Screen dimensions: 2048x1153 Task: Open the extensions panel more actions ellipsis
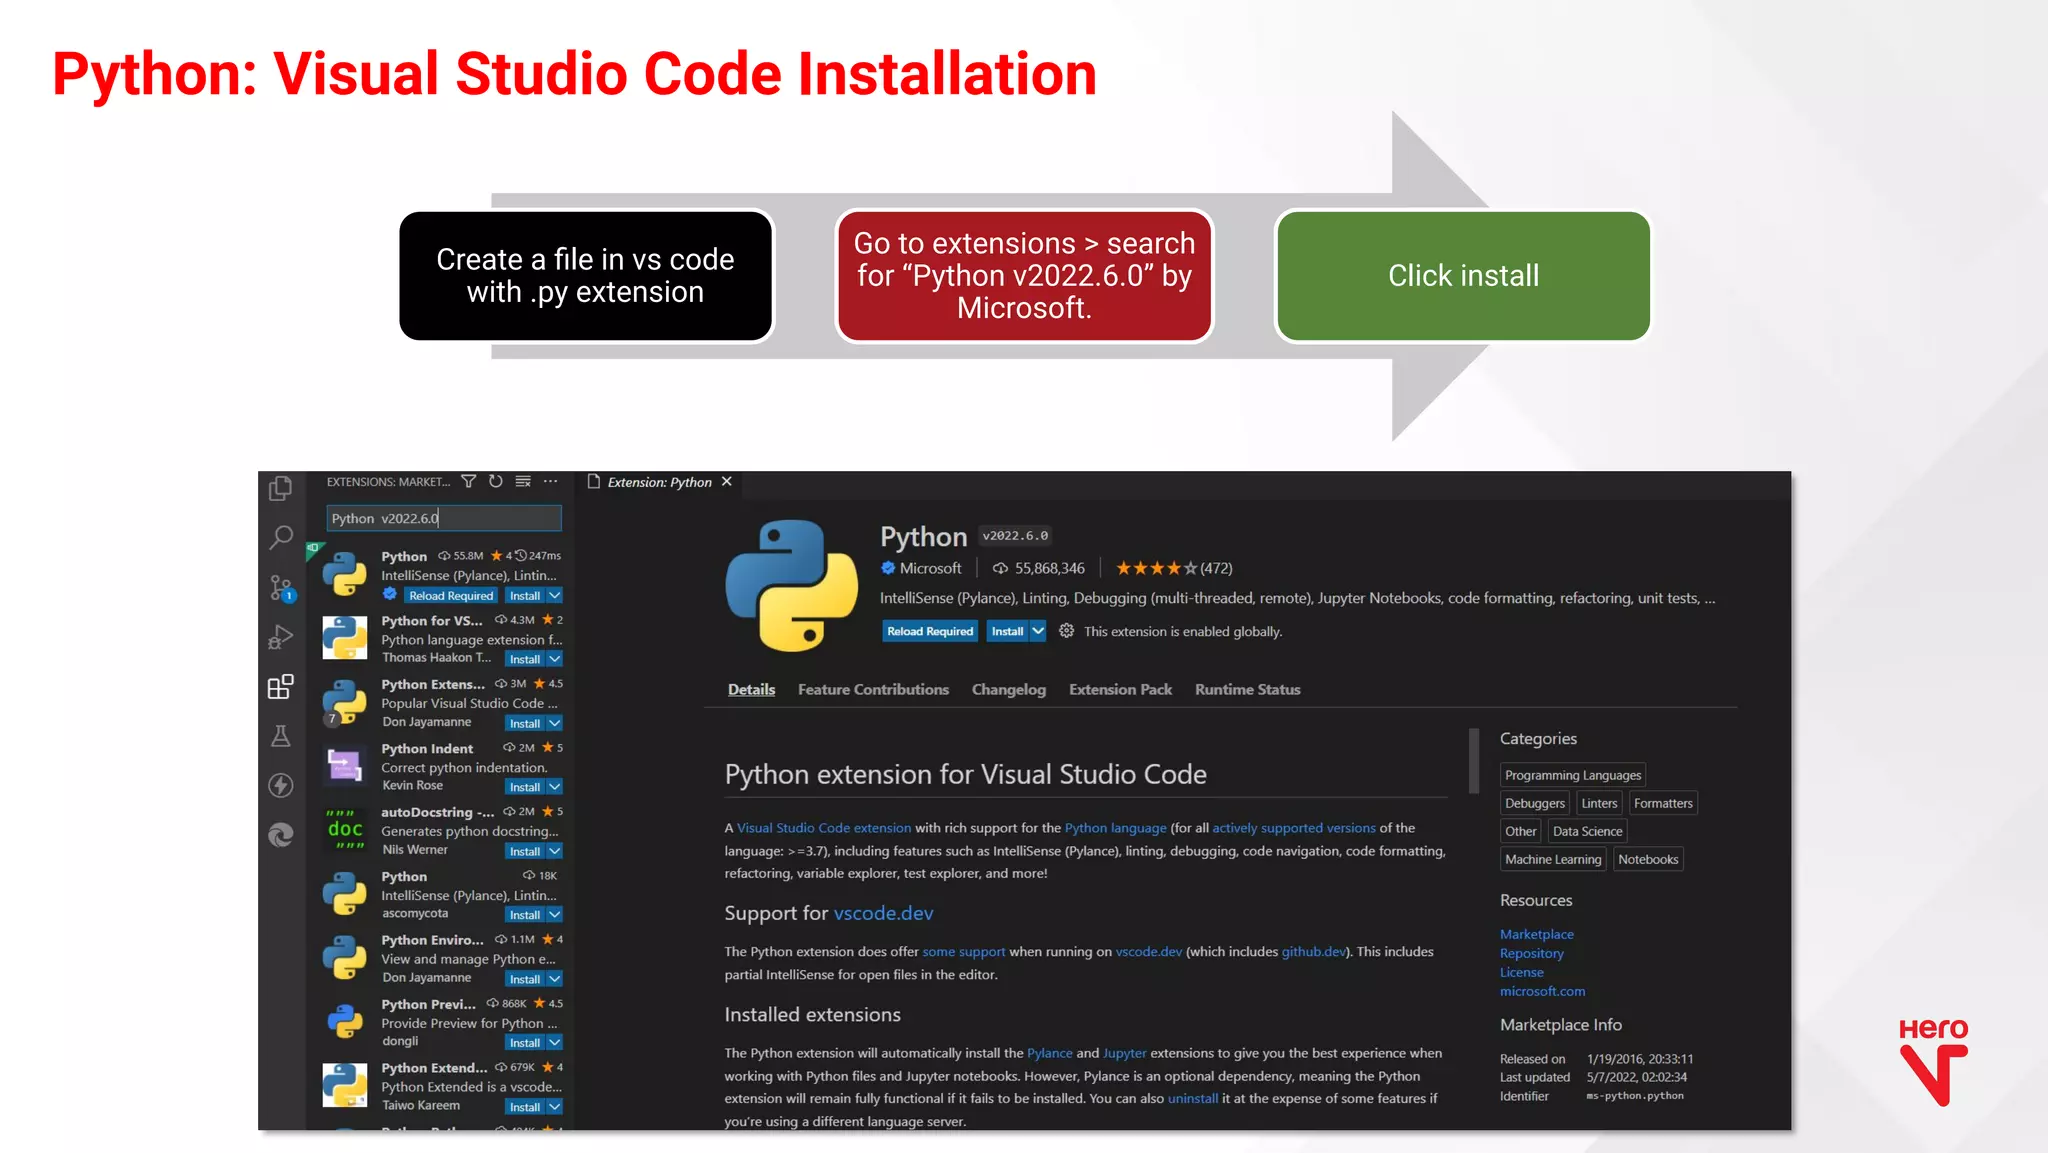click(x=550, y=482)
